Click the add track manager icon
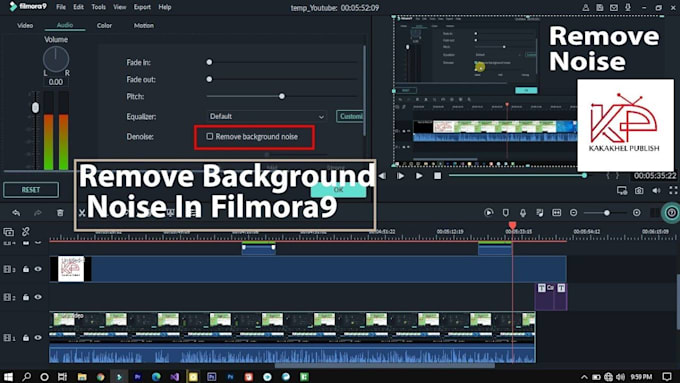The height and width of the screenshot is (383, 680). click(8, 232)
